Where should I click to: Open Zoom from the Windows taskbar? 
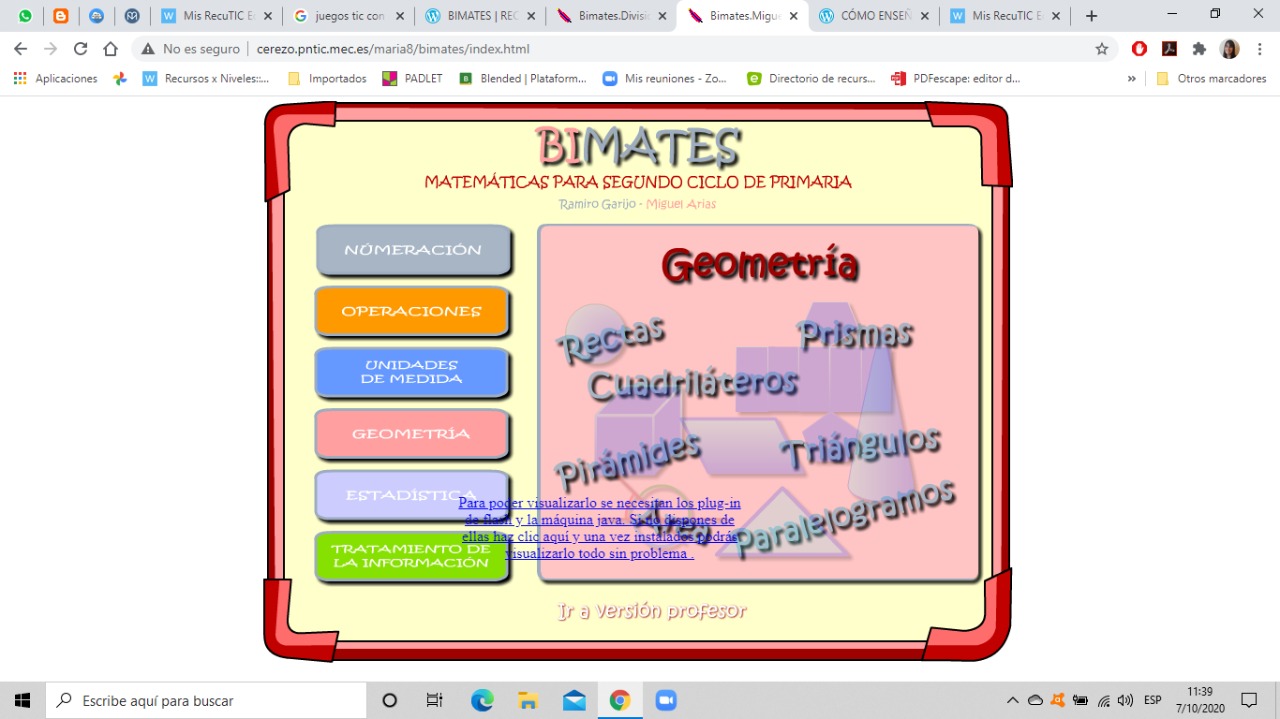pos(666,700)
